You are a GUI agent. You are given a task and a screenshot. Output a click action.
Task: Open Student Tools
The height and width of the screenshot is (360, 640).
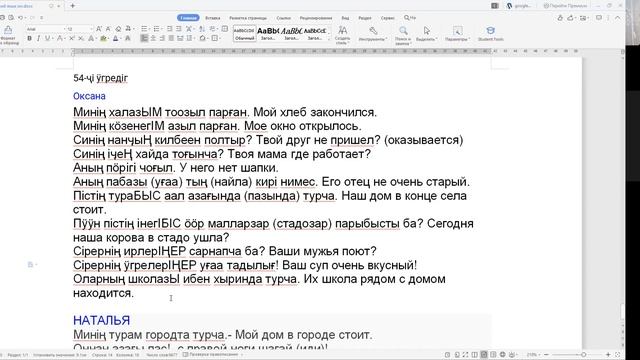(491, 34)
